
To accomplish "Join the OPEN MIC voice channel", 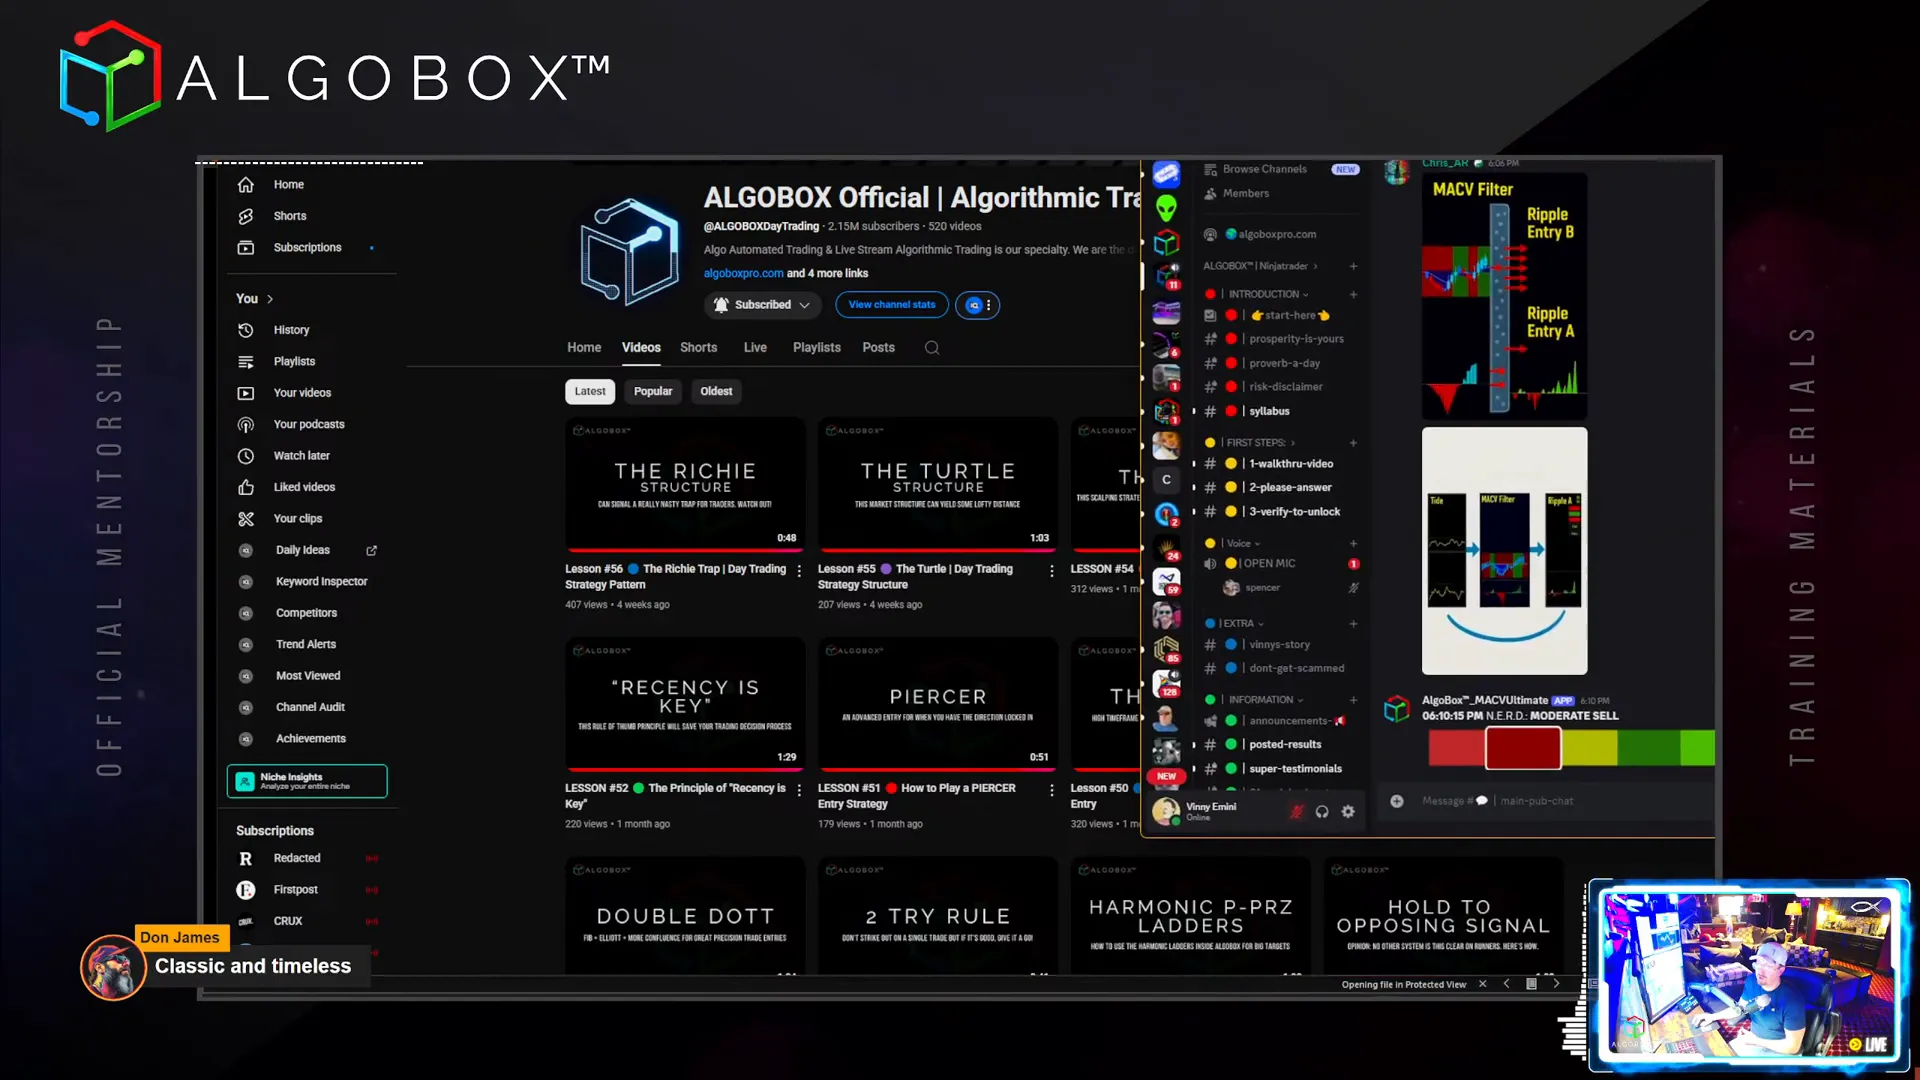I will tap(1268, 564).
